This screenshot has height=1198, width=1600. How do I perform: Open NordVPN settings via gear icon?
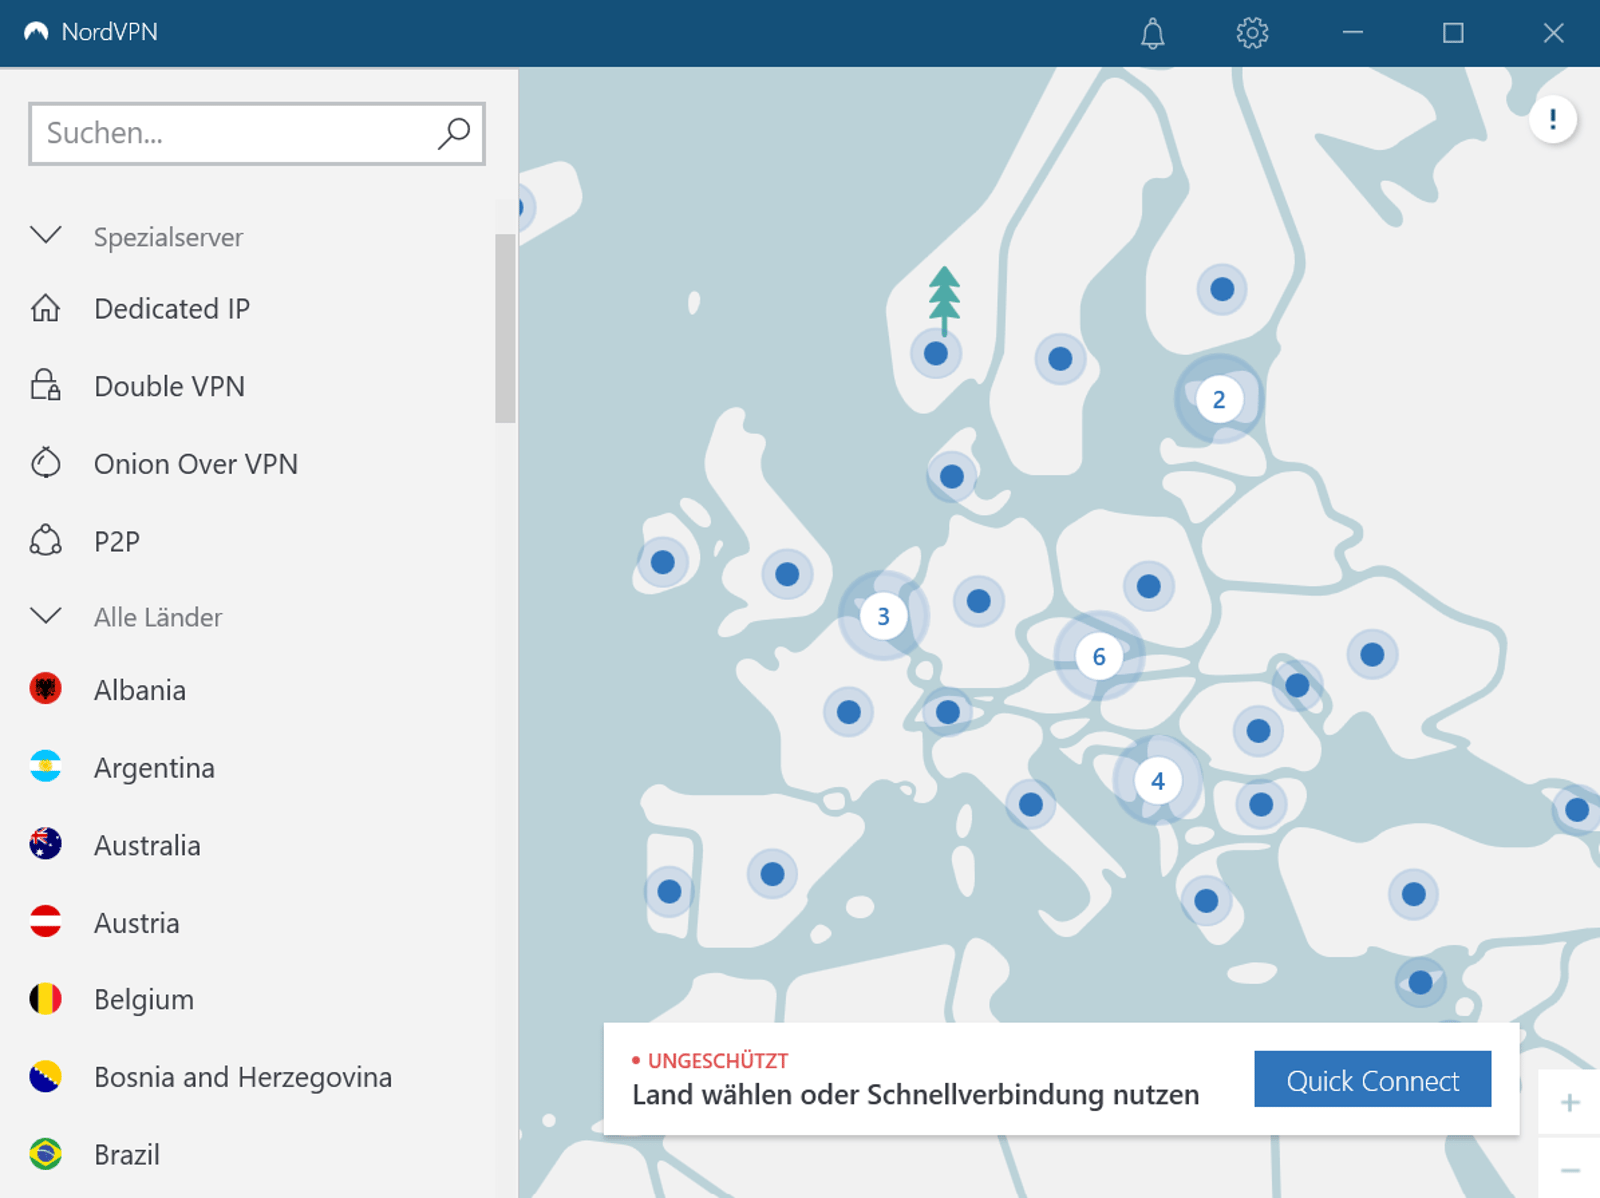1251,33
